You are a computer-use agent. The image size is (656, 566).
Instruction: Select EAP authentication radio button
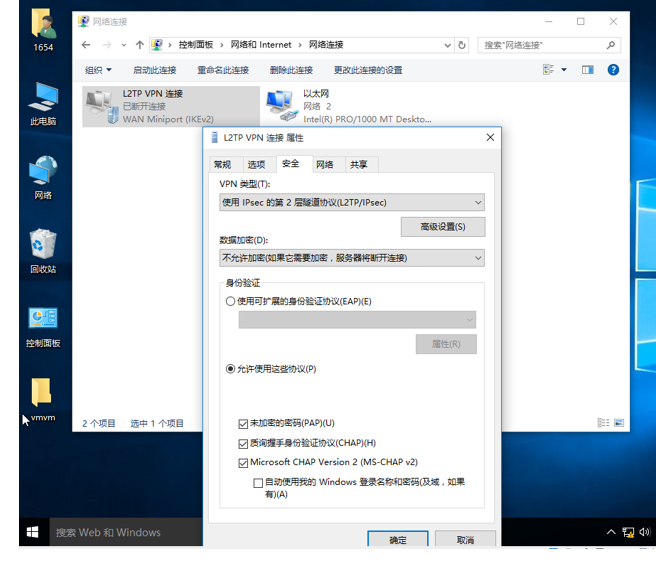point(230,301)
